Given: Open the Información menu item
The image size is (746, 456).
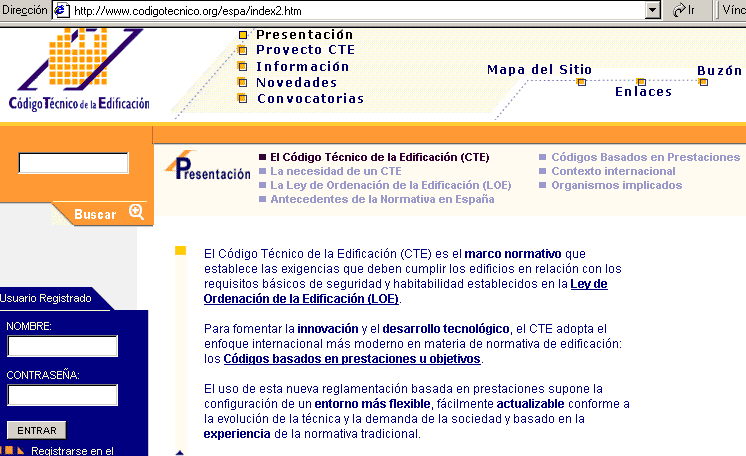Looking at the screenshot, I should [x=303, y=67].
